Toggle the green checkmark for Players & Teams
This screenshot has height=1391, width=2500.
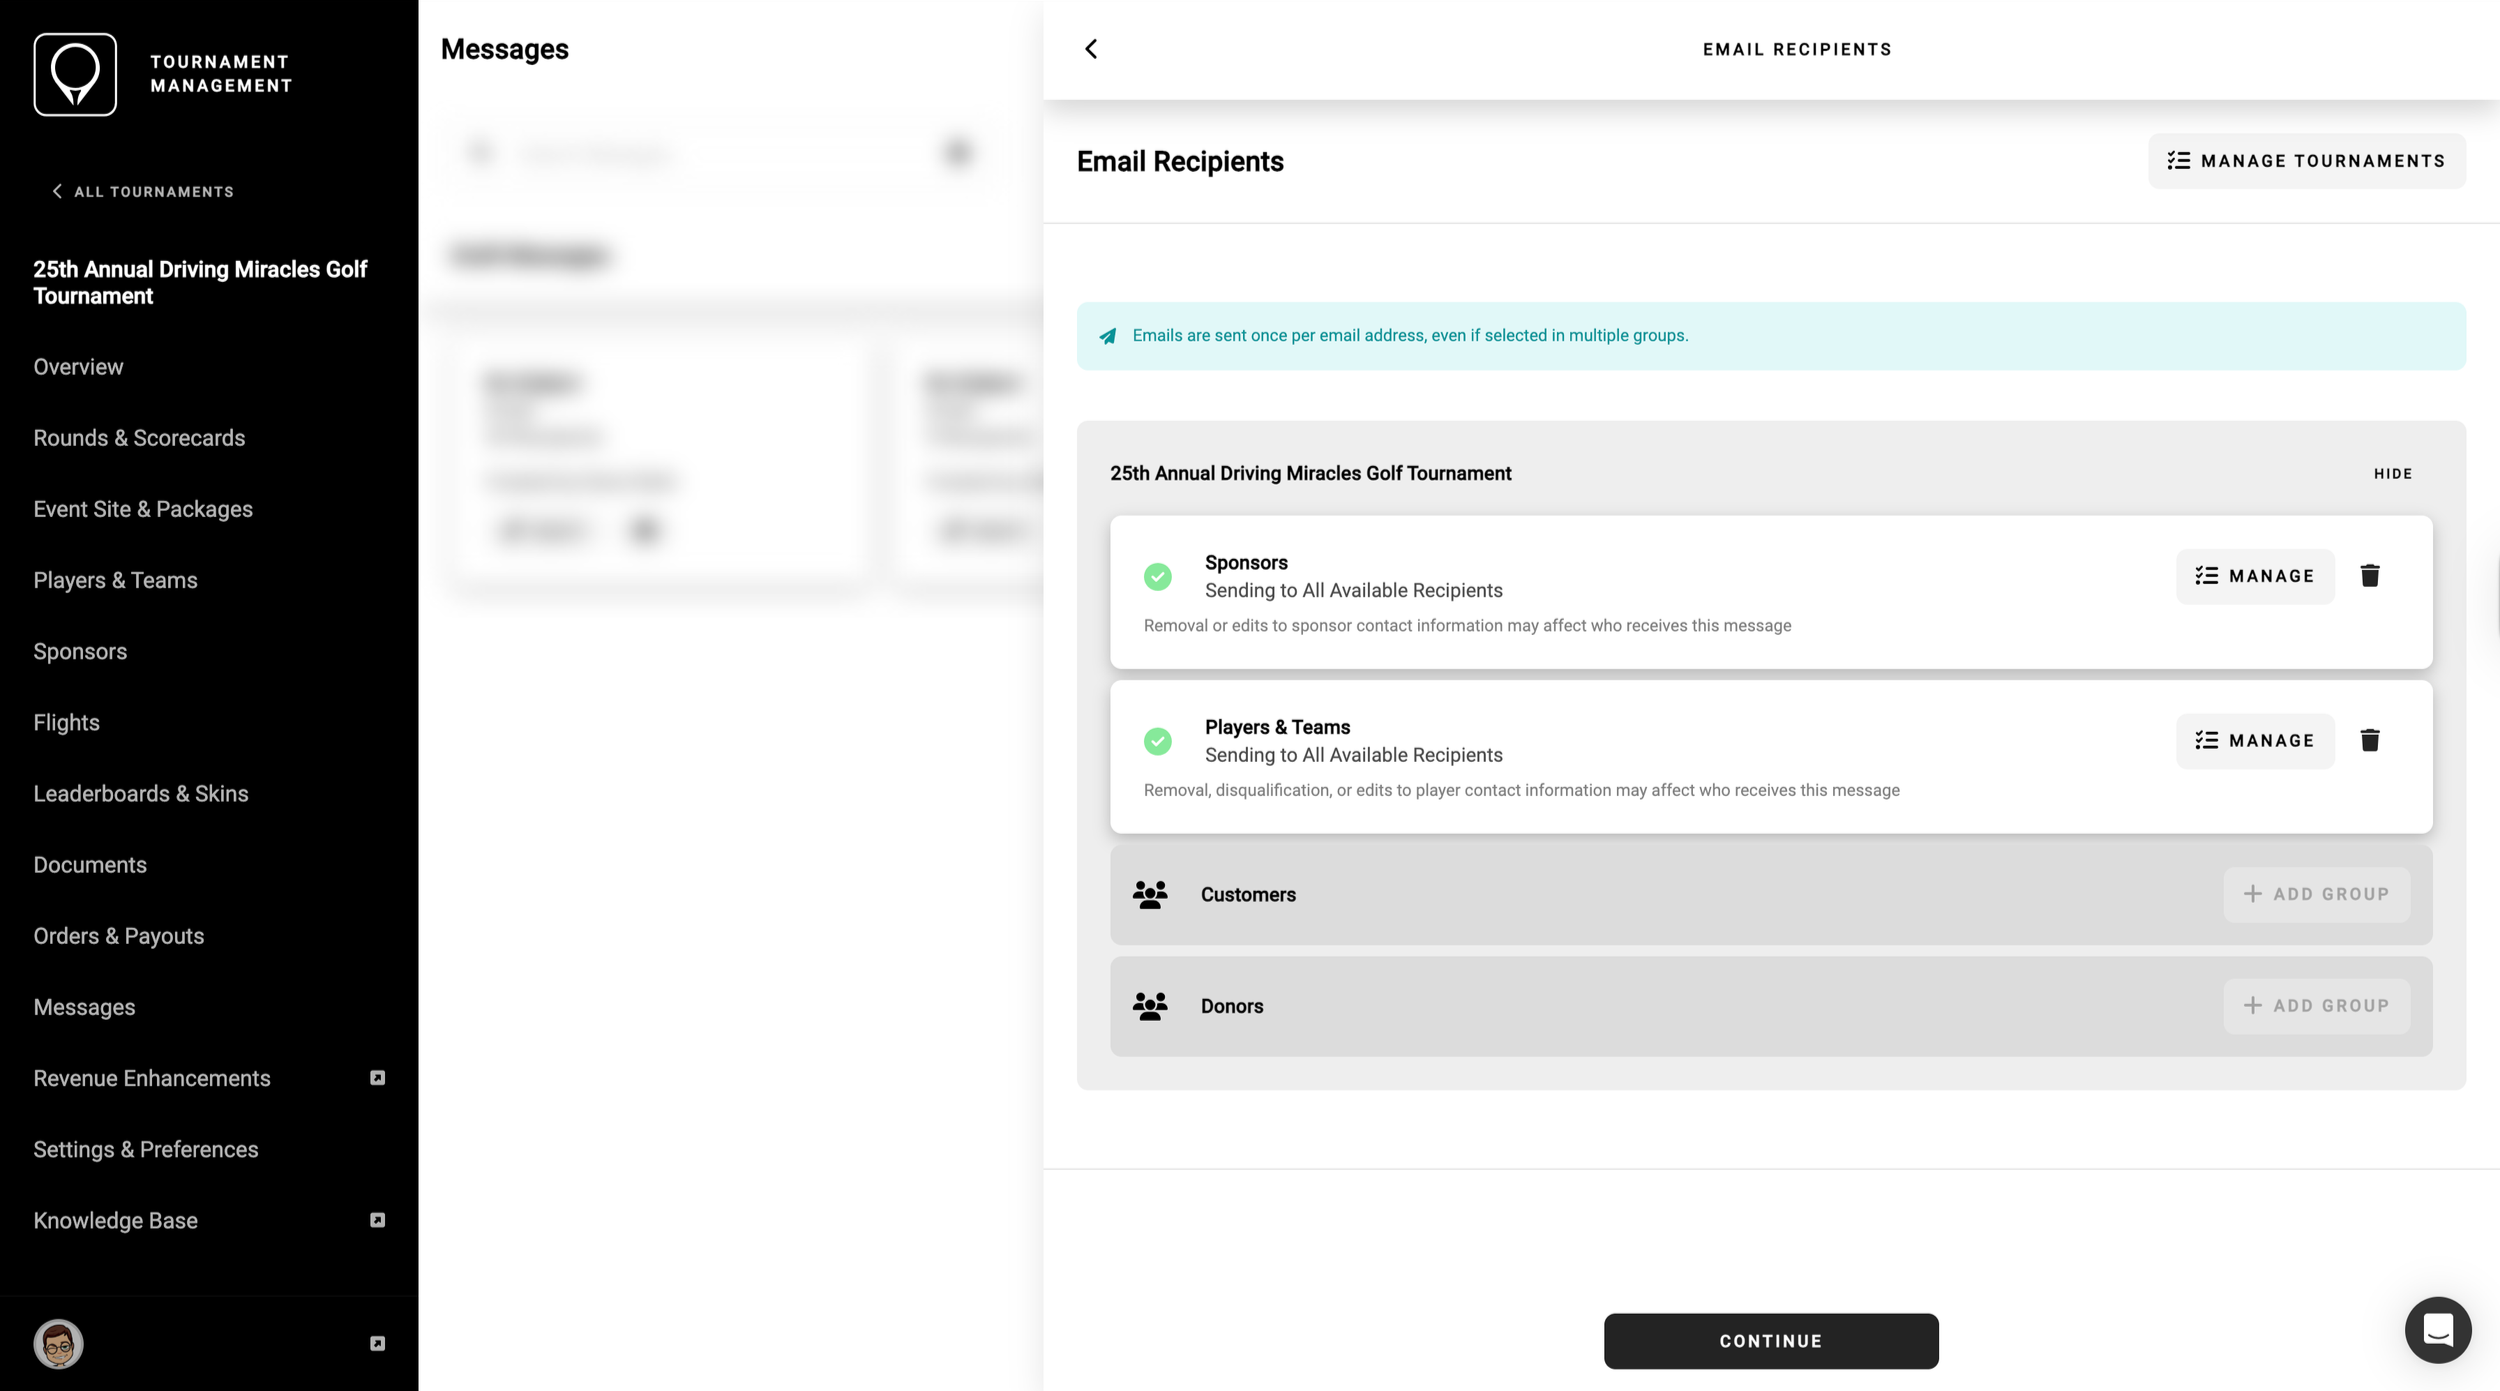pos(1157,741)
